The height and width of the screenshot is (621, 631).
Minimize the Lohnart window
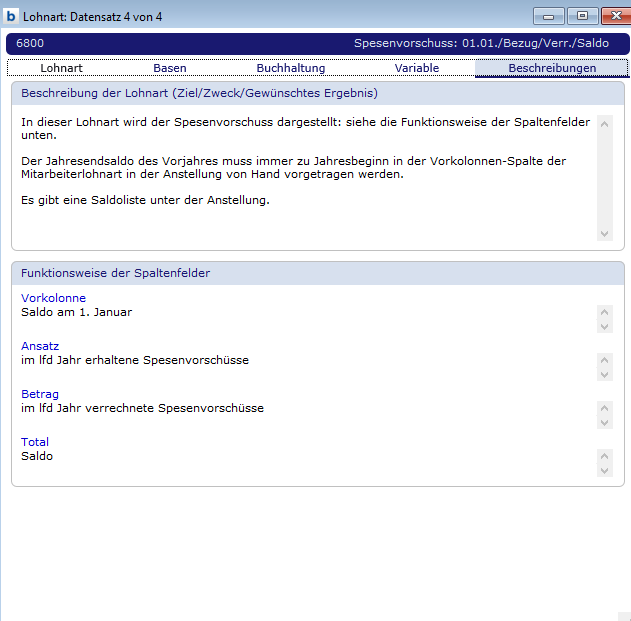(x=548, y=16)
